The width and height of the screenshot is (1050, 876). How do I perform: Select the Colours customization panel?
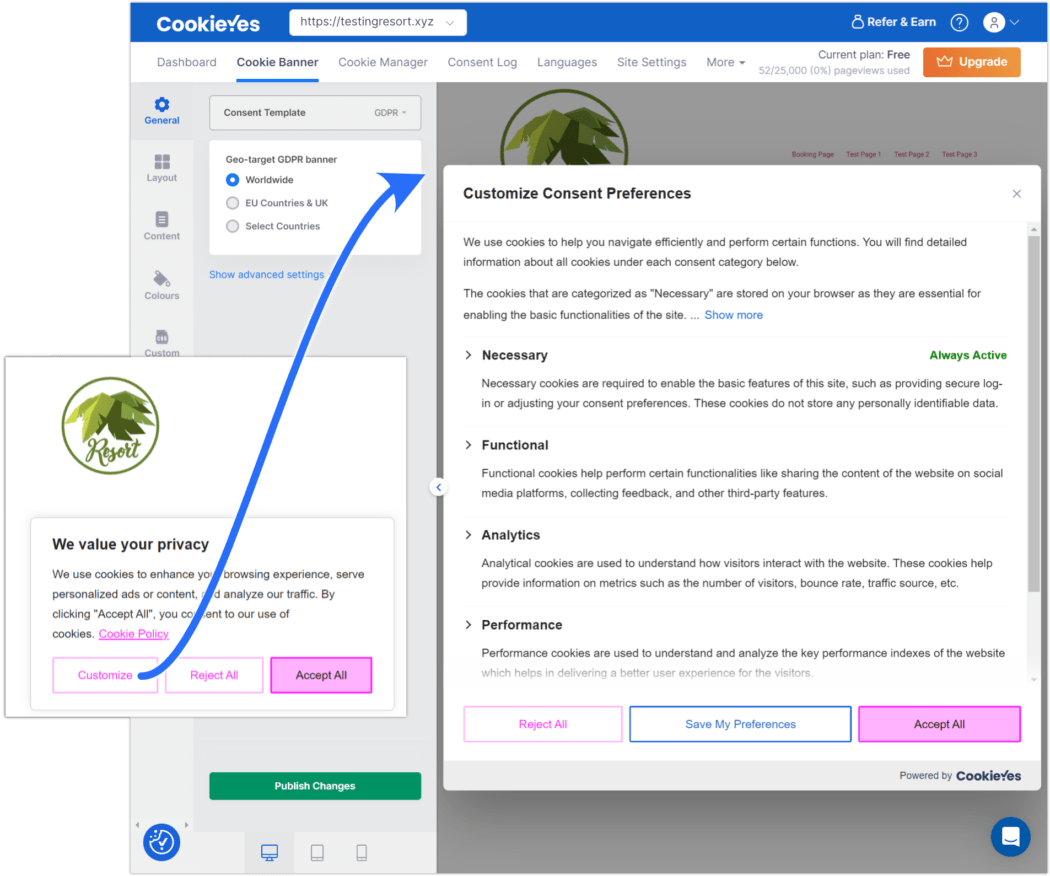161,288
